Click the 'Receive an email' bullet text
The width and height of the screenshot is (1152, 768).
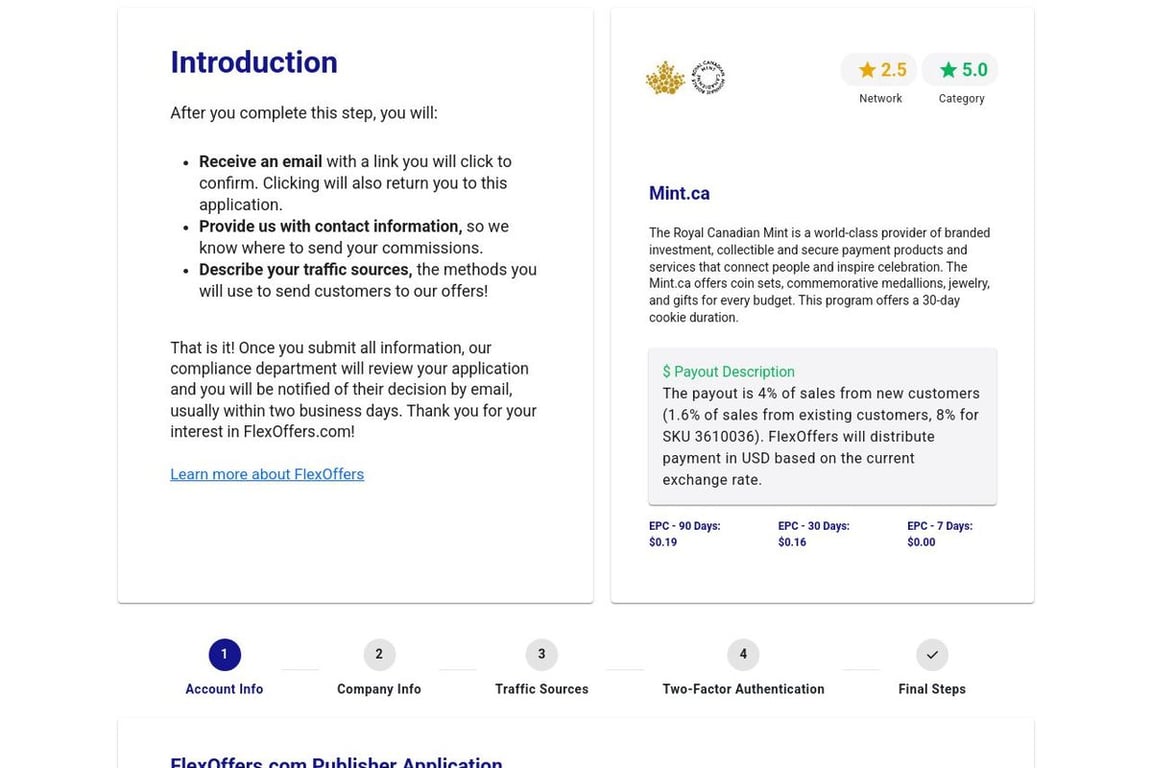(356, 183)
